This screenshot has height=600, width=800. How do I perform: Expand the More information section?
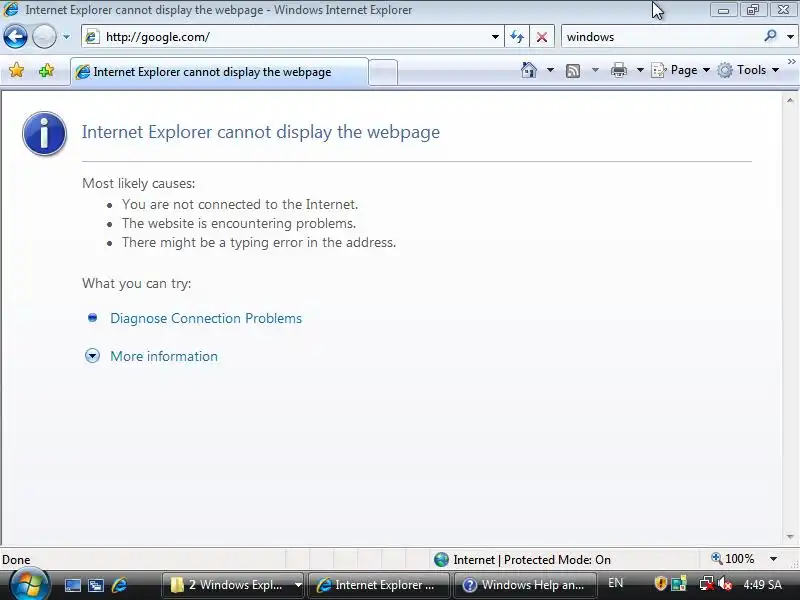pyautogui.click(x=164, y=356)
